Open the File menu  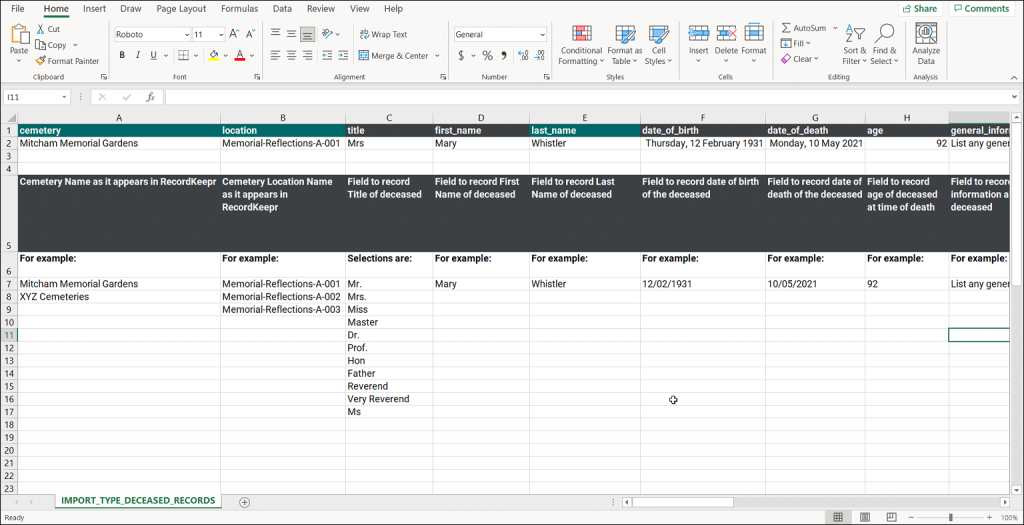[x=18, y=9]
